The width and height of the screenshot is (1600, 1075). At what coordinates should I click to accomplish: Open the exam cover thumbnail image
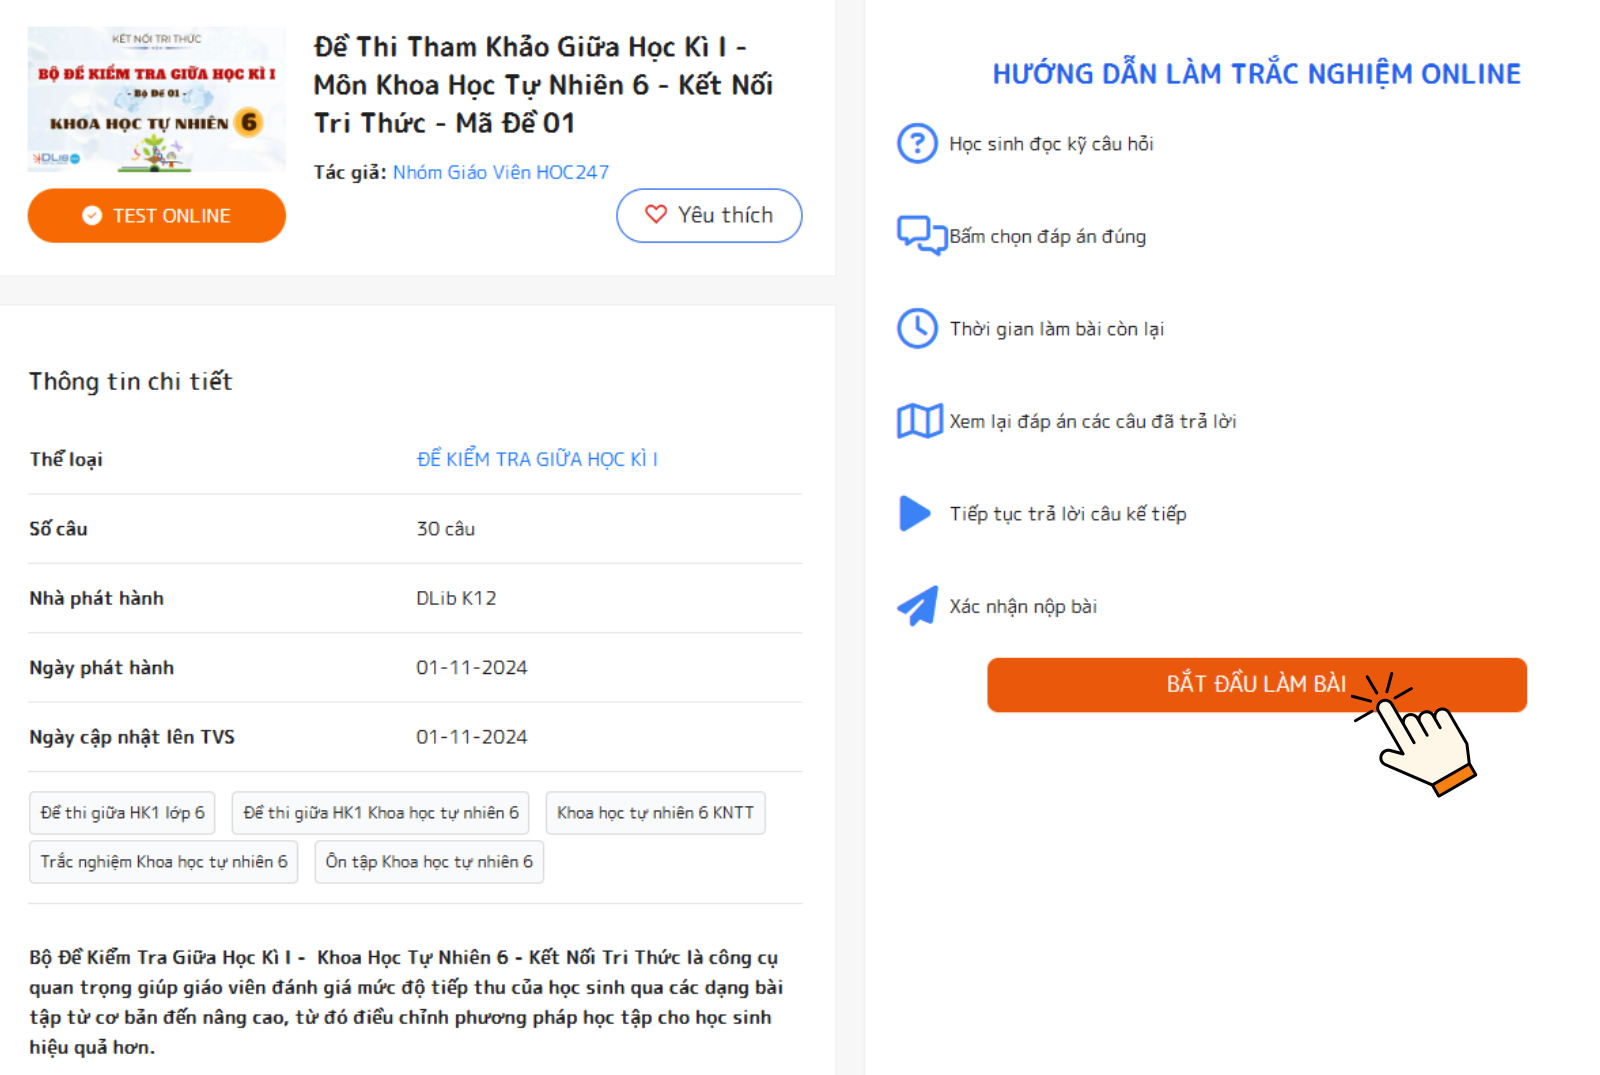click(x=157, y=99)
